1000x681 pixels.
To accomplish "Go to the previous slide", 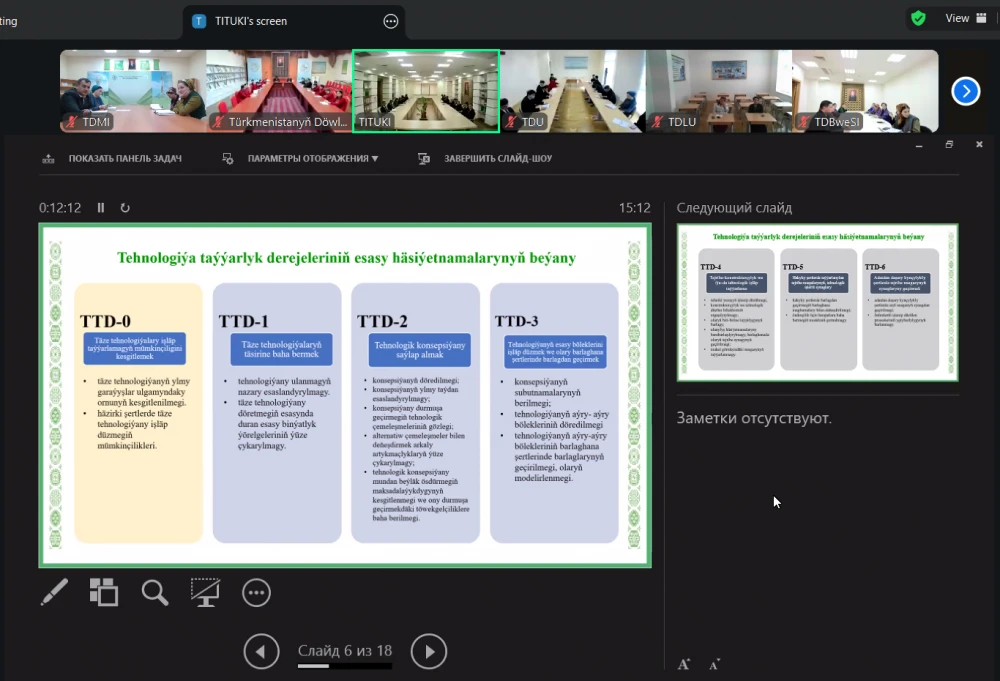I will 261,652.
